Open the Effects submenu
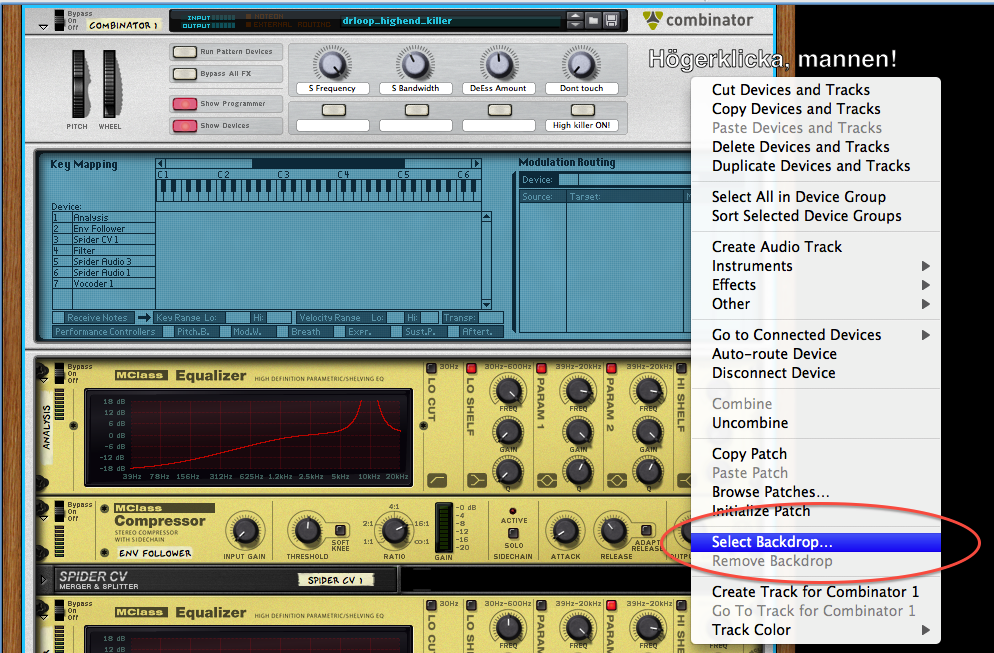 click(x=816, y=285)
